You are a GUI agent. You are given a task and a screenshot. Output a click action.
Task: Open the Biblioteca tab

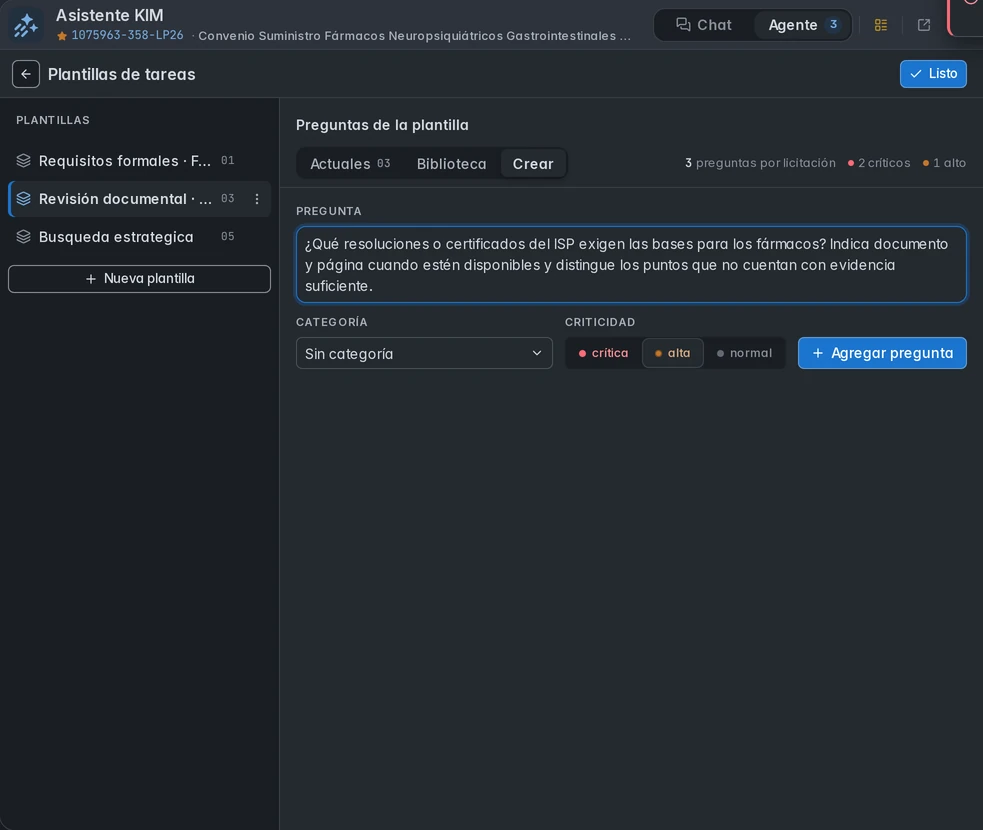[451, 164]
